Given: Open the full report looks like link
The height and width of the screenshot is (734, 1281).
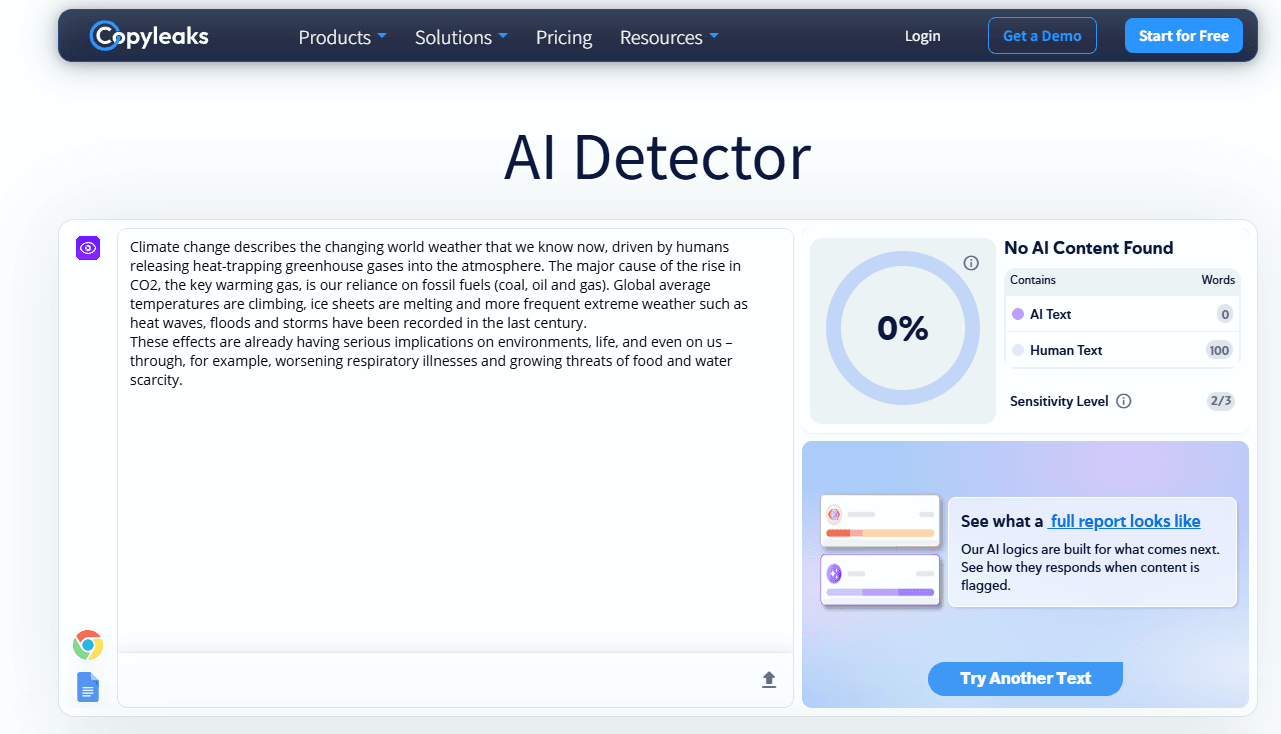Looking at the screenshot, I should click(x=1124, y=521).
